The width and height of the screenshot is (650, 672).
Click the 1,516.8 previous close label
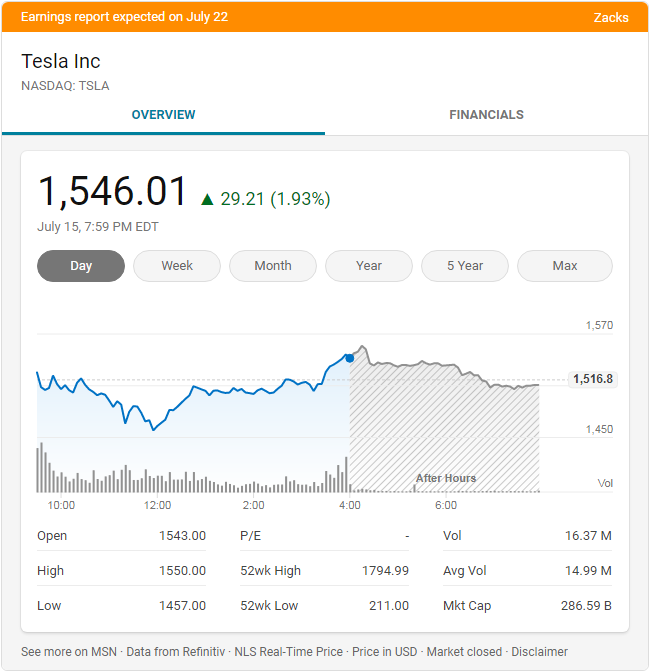tap(593, 379)
